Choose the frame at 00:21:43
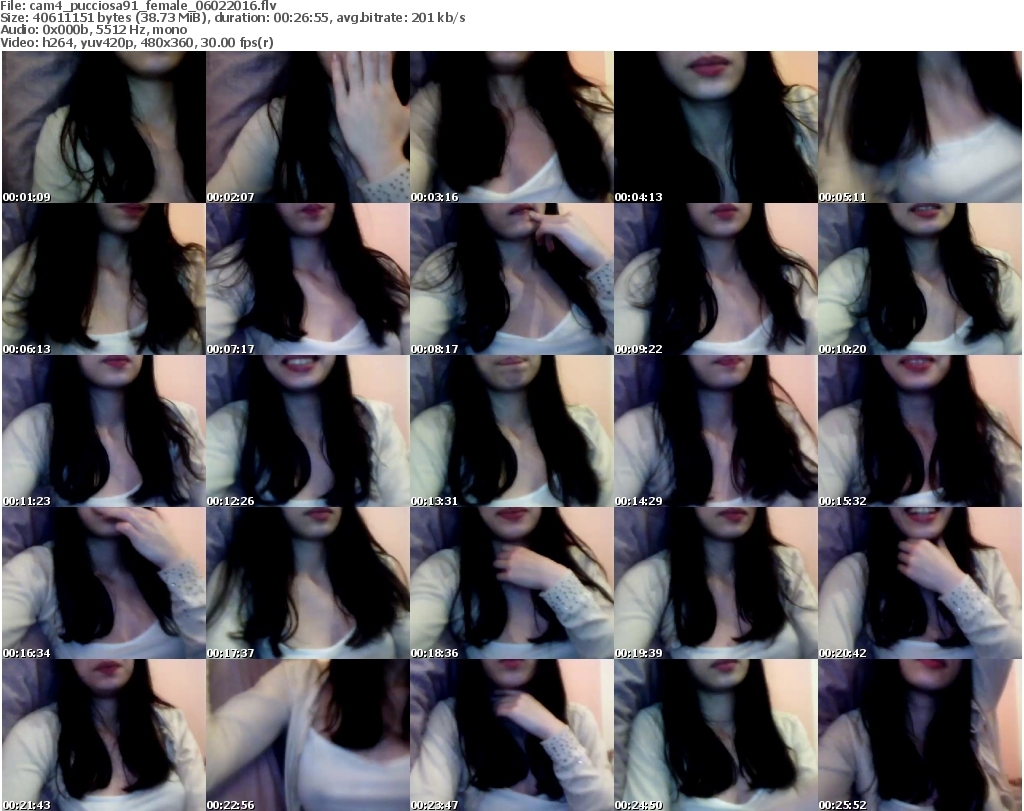 click(x=104, y=735)
